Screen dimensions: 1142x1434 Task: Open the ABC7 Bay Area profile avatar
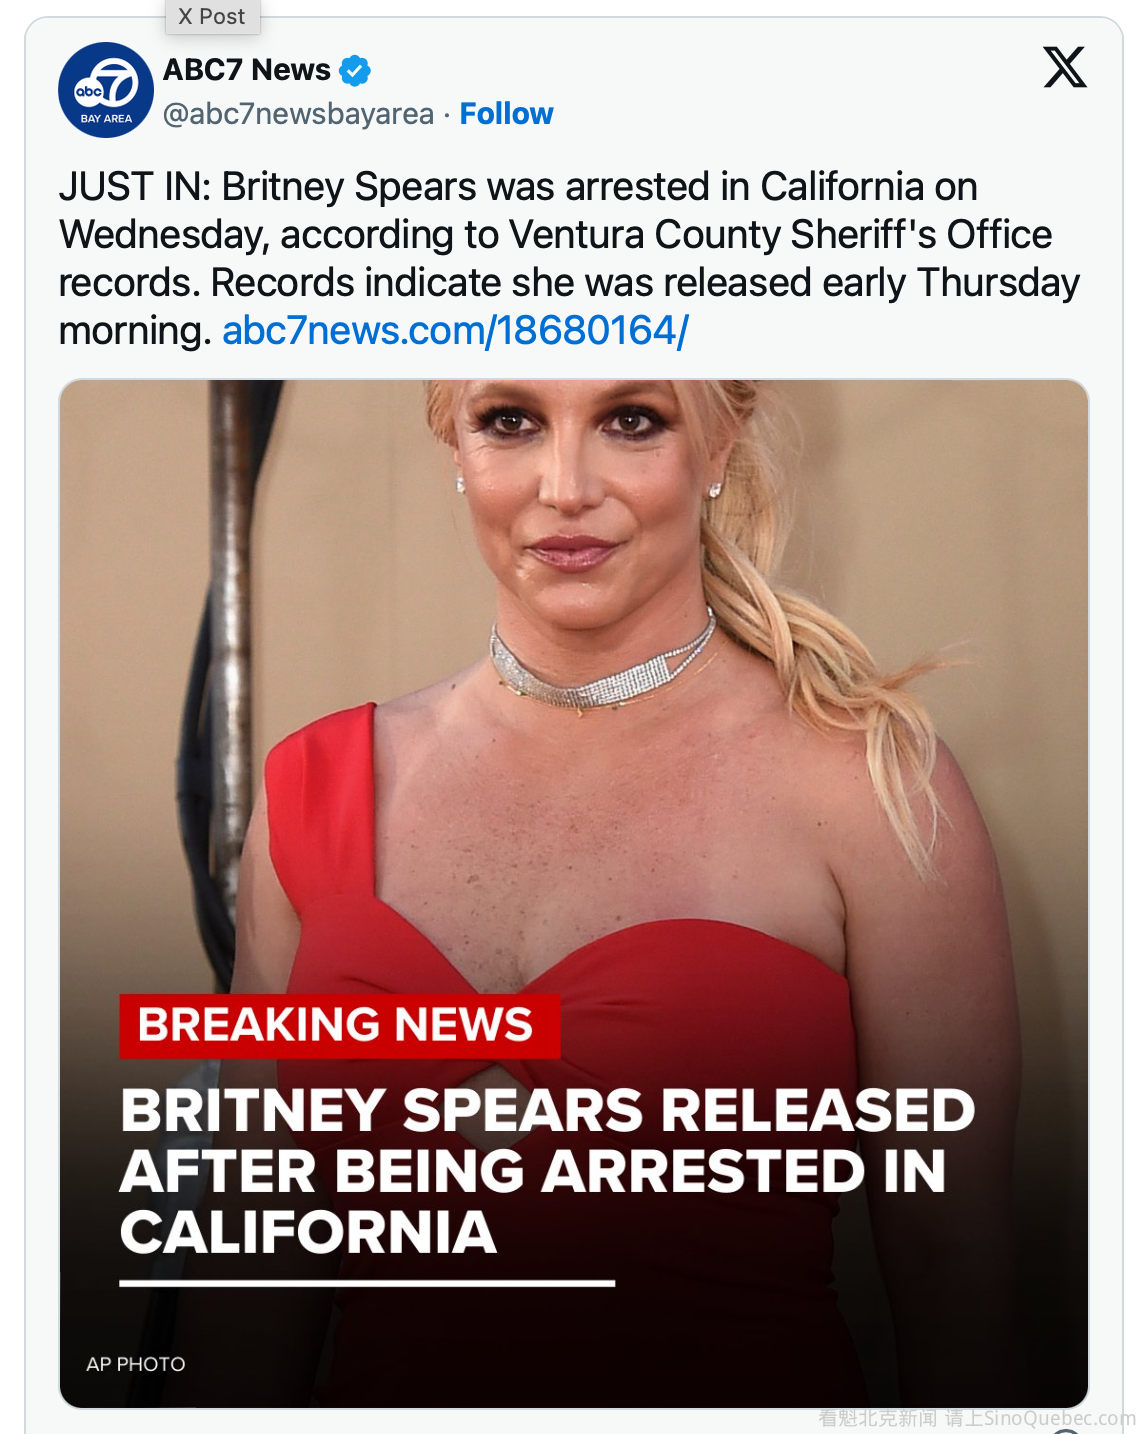(x=106, y=90)
